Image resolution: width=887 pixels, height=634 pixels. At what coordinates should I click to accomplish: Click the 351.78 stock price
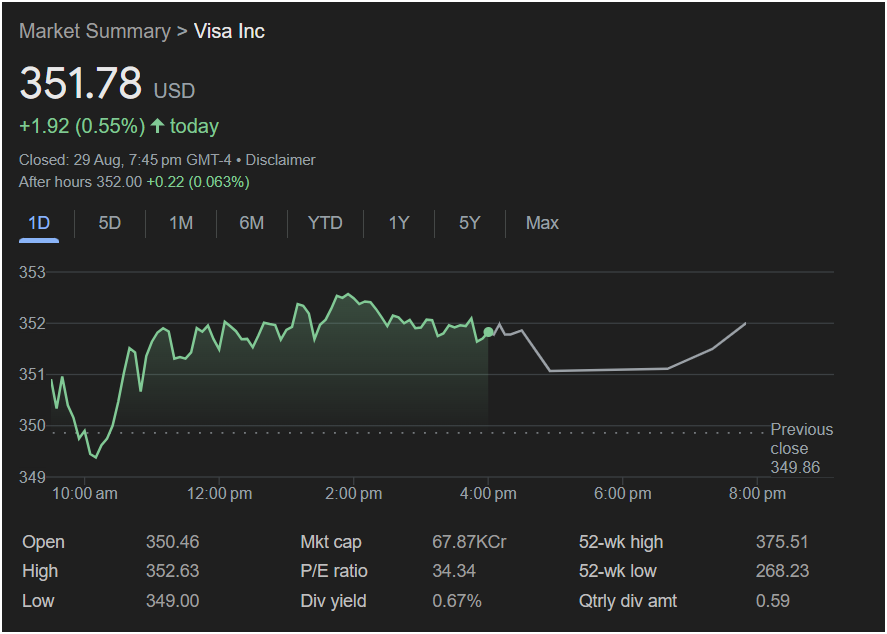click(81, 84)
